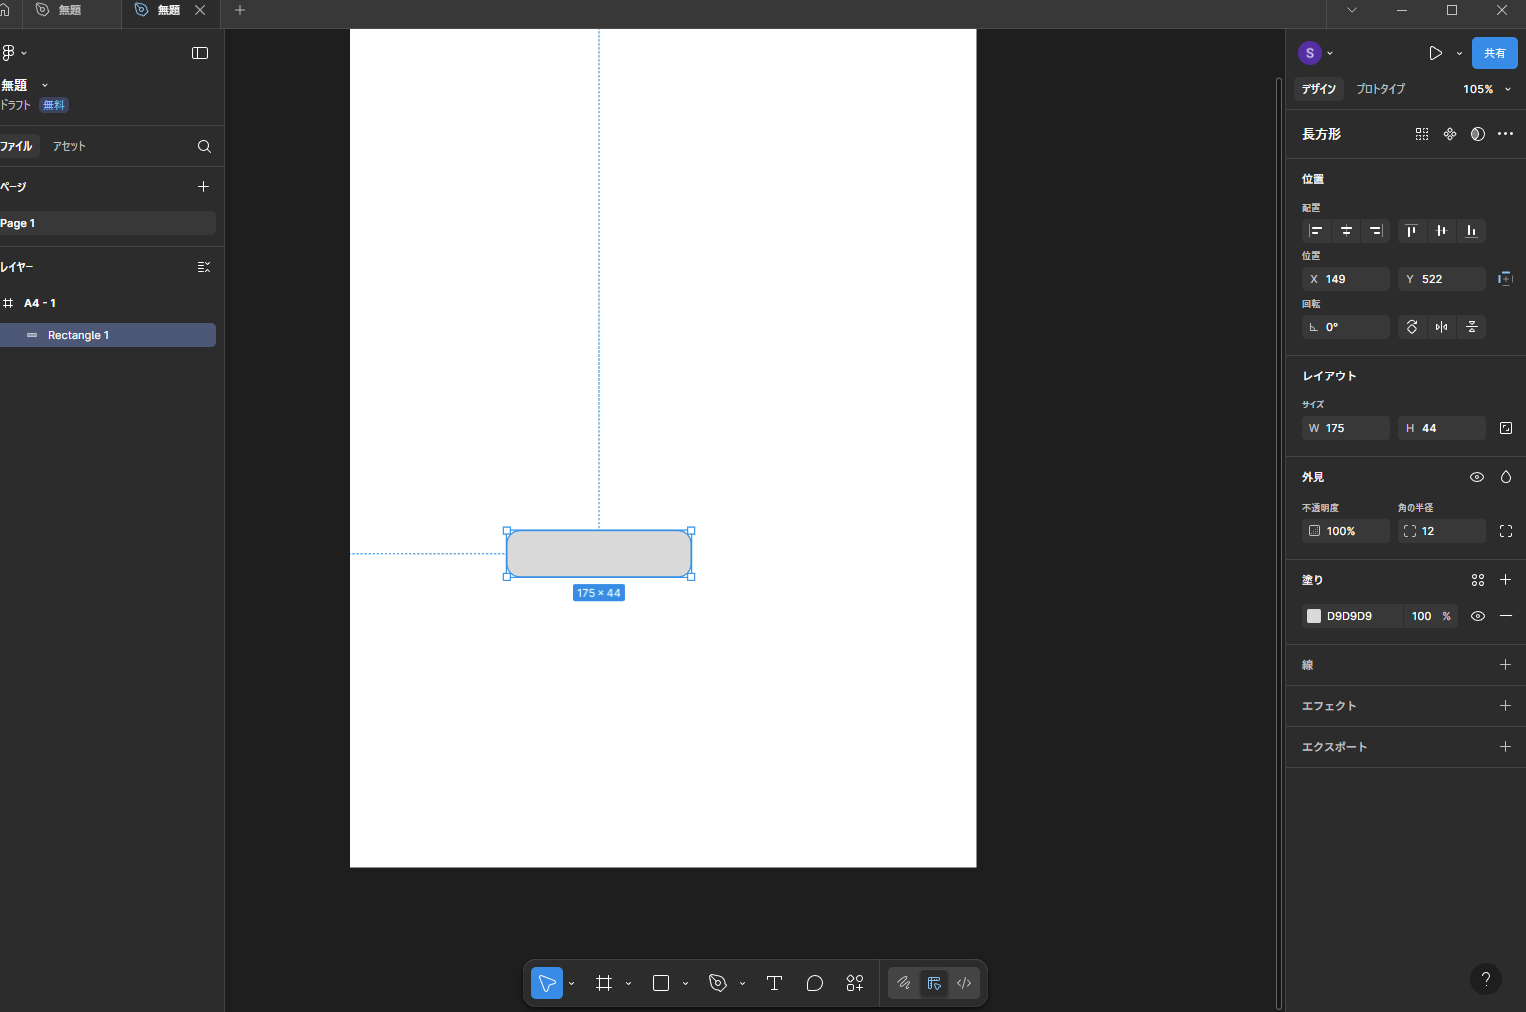1526x1012 pixels.
Task: Align the rectangle to the left
Action: [x=1316, y=231]
